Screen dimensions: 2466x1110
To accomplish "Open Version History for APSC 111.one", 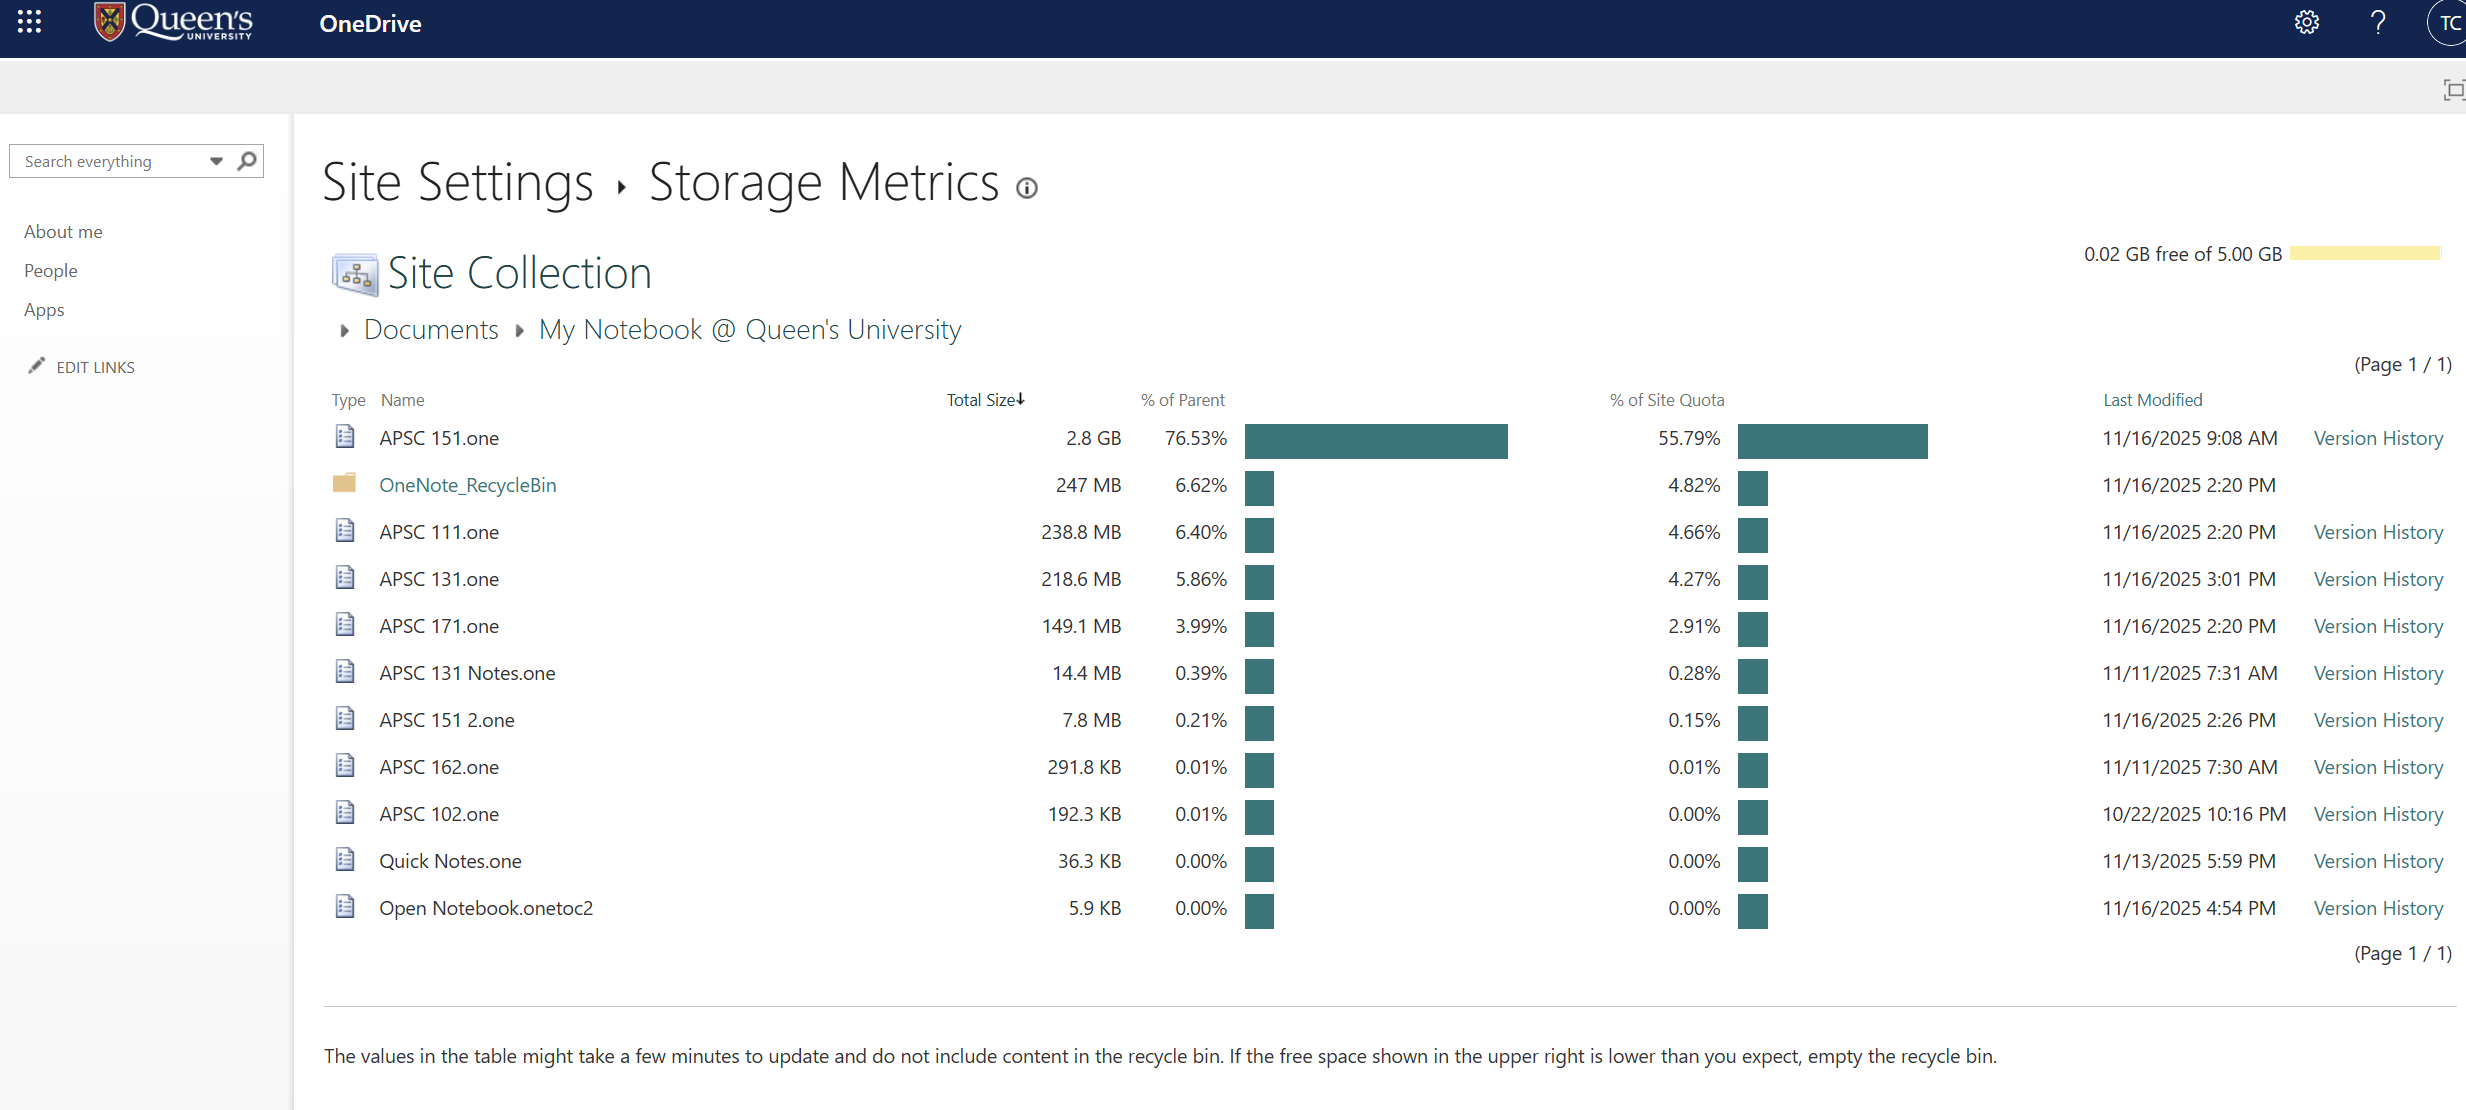I will 2378,532.
